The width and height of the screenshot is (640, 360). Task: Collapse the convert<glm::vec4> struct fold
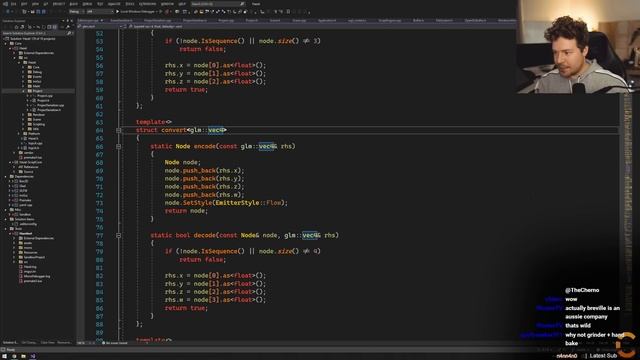click(118, 130)
